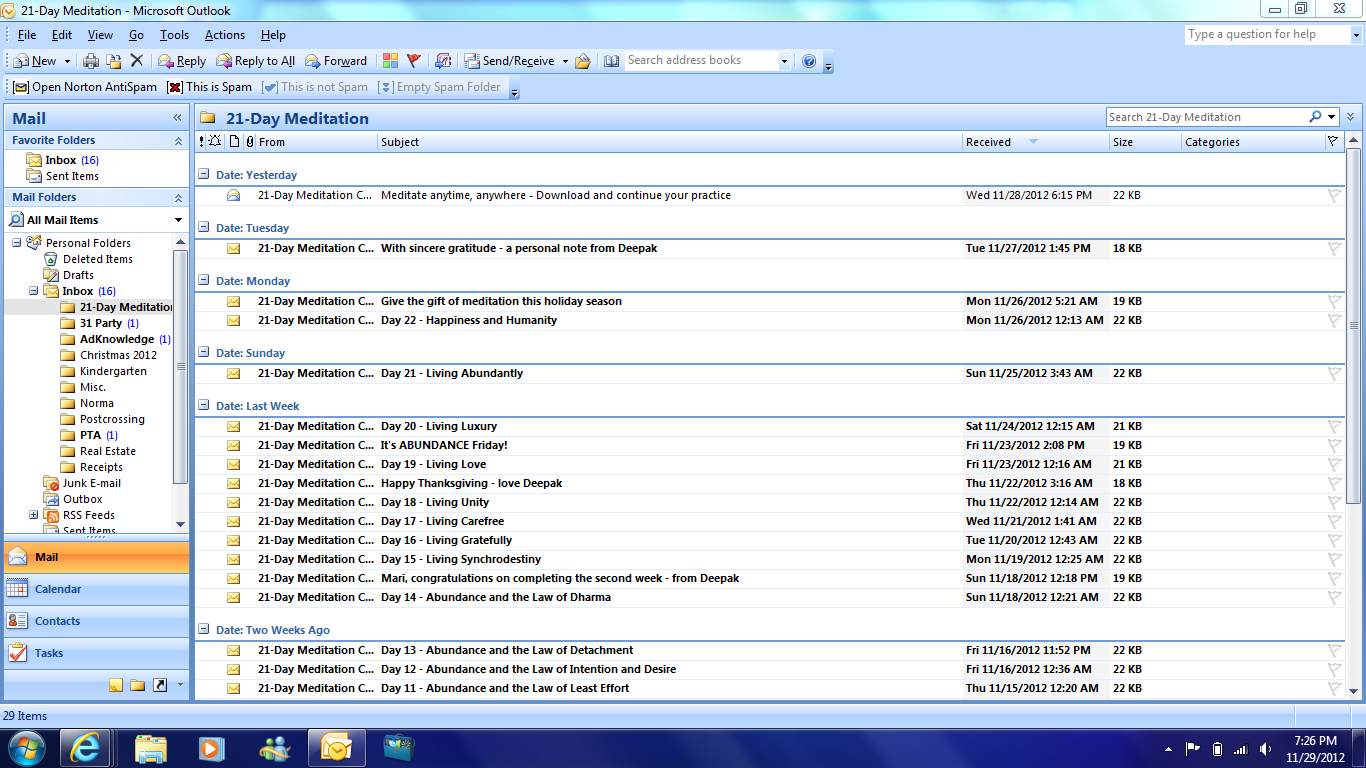Open the Send/Receive dropdown arrow
The height and width of the screenshot is (768, 1366).
(x=564, y=62)
